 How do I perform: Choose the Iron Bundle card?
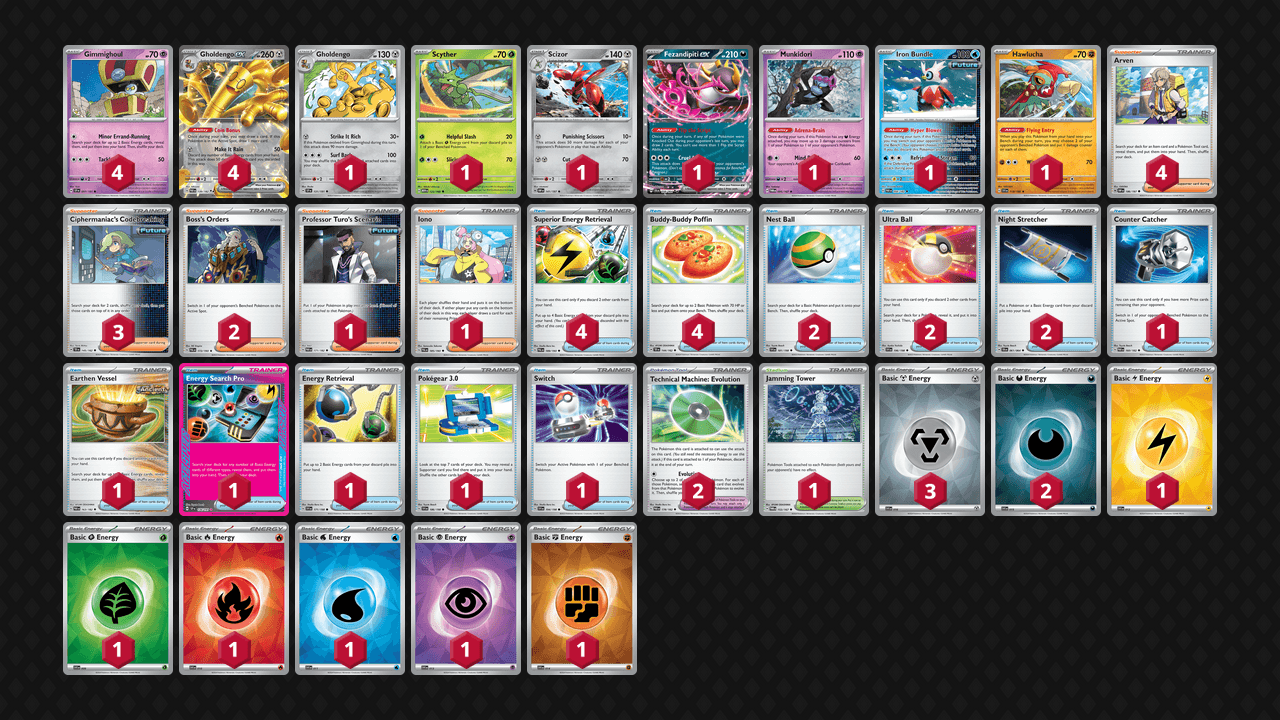coord(930,121)
